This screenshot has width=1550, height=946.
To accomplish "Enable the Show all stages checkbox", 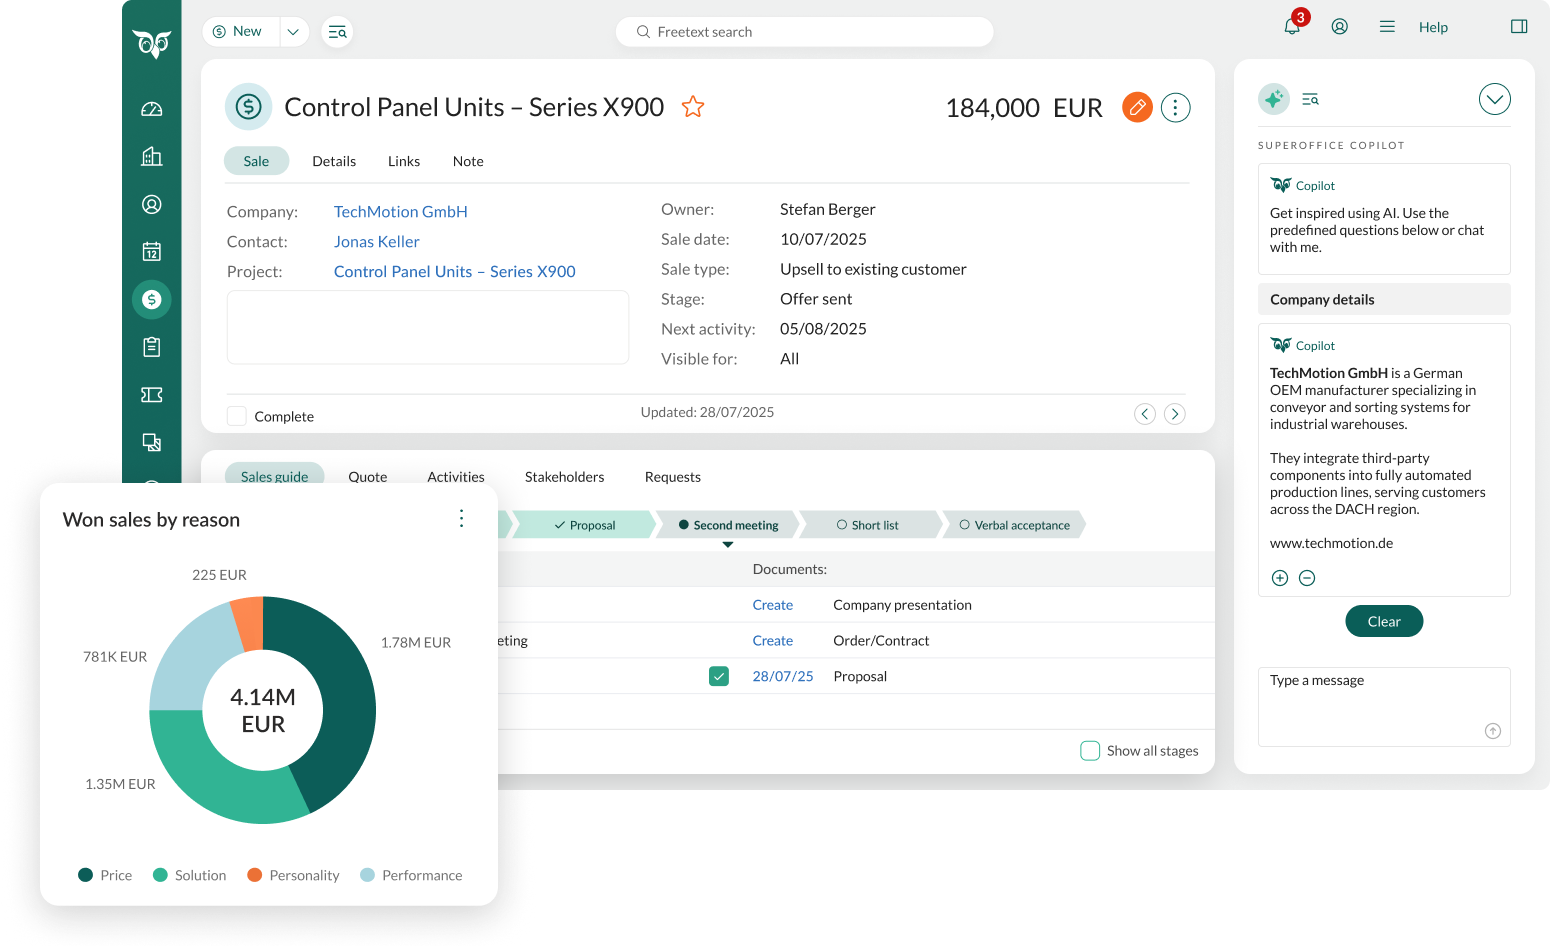I will (x=1090, y=751).
